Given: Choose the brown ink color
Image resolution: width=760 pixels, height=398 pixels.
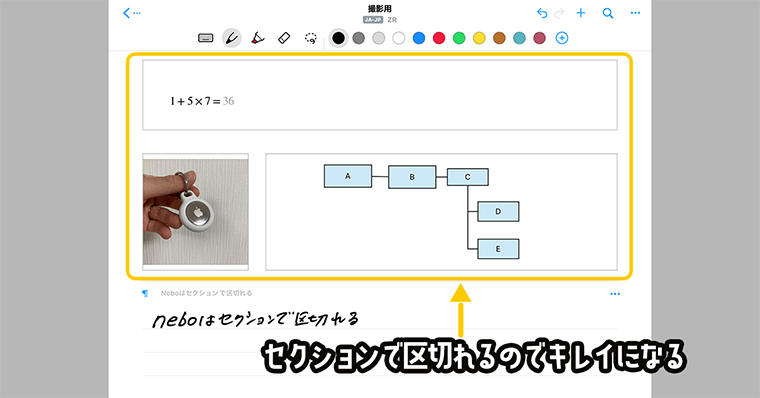Looking at the screenshot, I should click(x=499, y=38).
